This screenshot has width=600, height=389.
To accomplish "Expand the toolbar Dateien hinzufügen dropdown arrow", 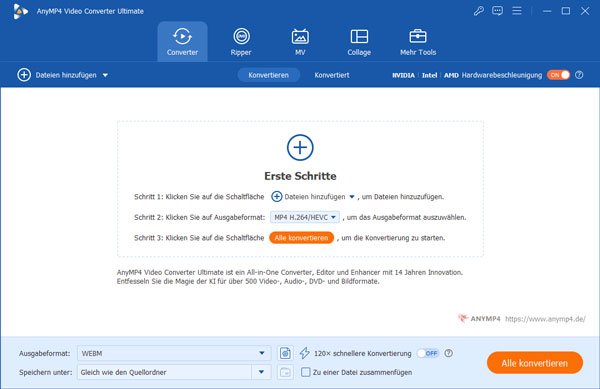I will pos(105,75).
